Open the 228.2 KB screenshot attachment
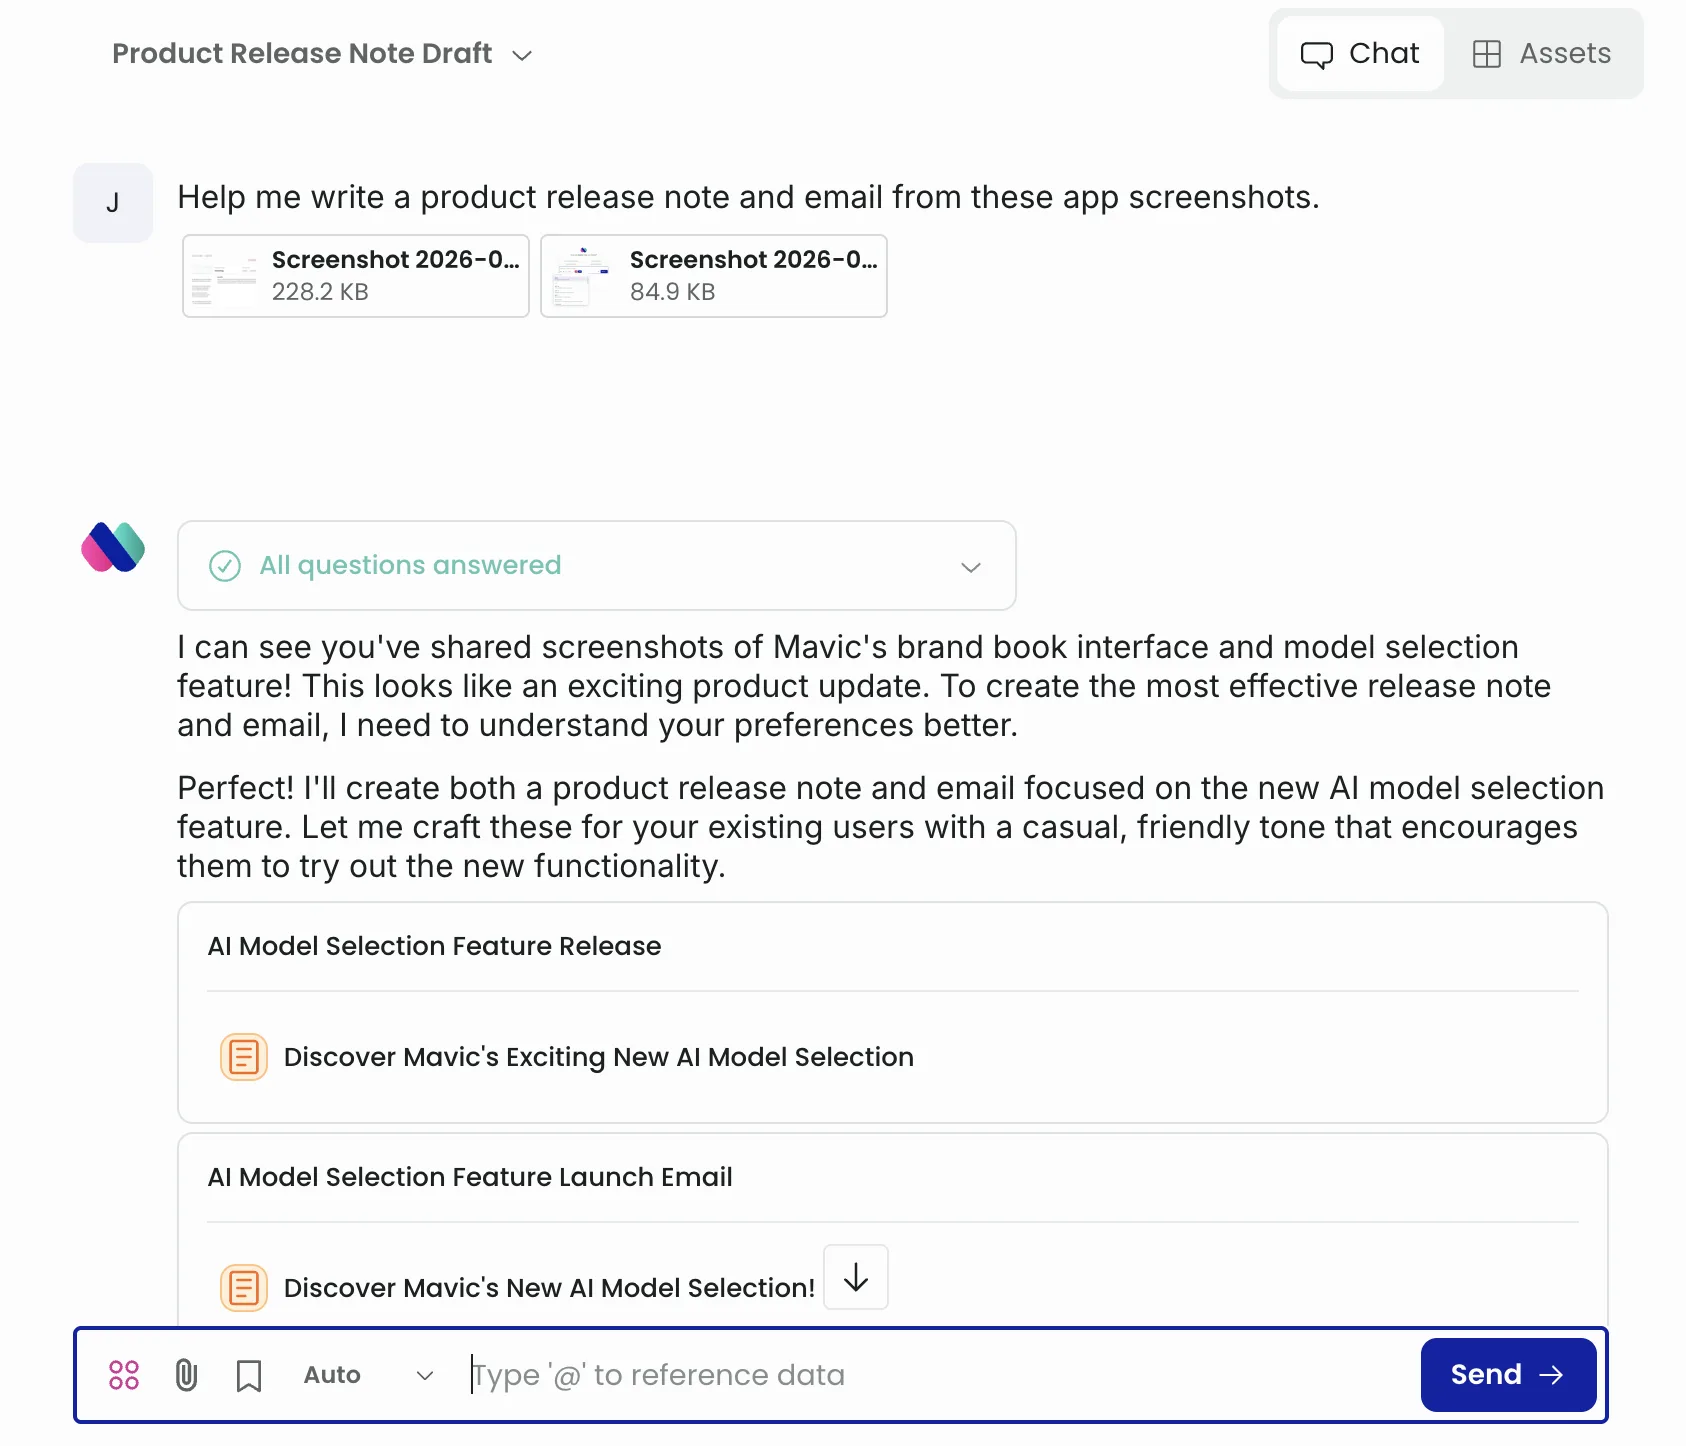1686x1446 pixels. click(x=356, y=276)
